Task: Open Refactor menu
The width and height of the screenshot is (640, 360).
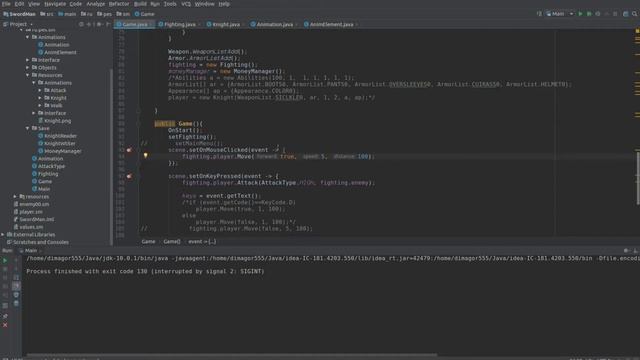Action: [119, 4]
